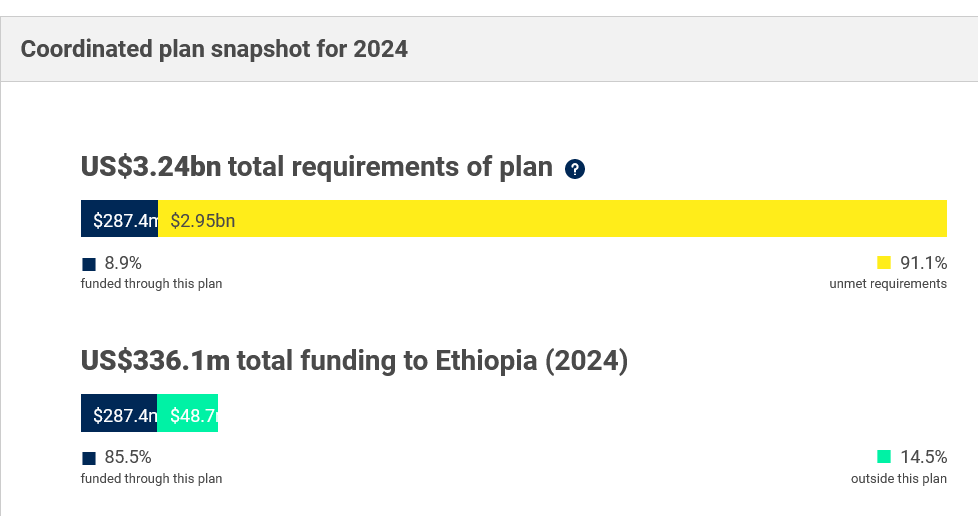
Task: Click the 8.9% funded percentage label
Action: pyautogui.click(x=123, y=263)
